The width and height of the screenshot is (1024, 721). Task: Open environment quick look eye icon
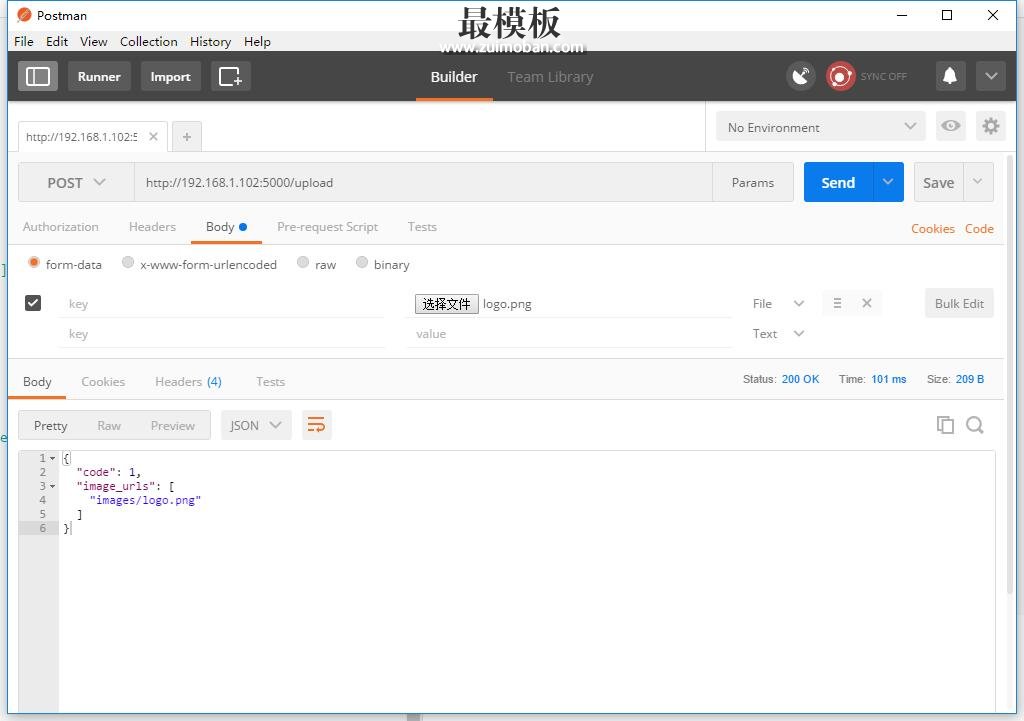951,125
